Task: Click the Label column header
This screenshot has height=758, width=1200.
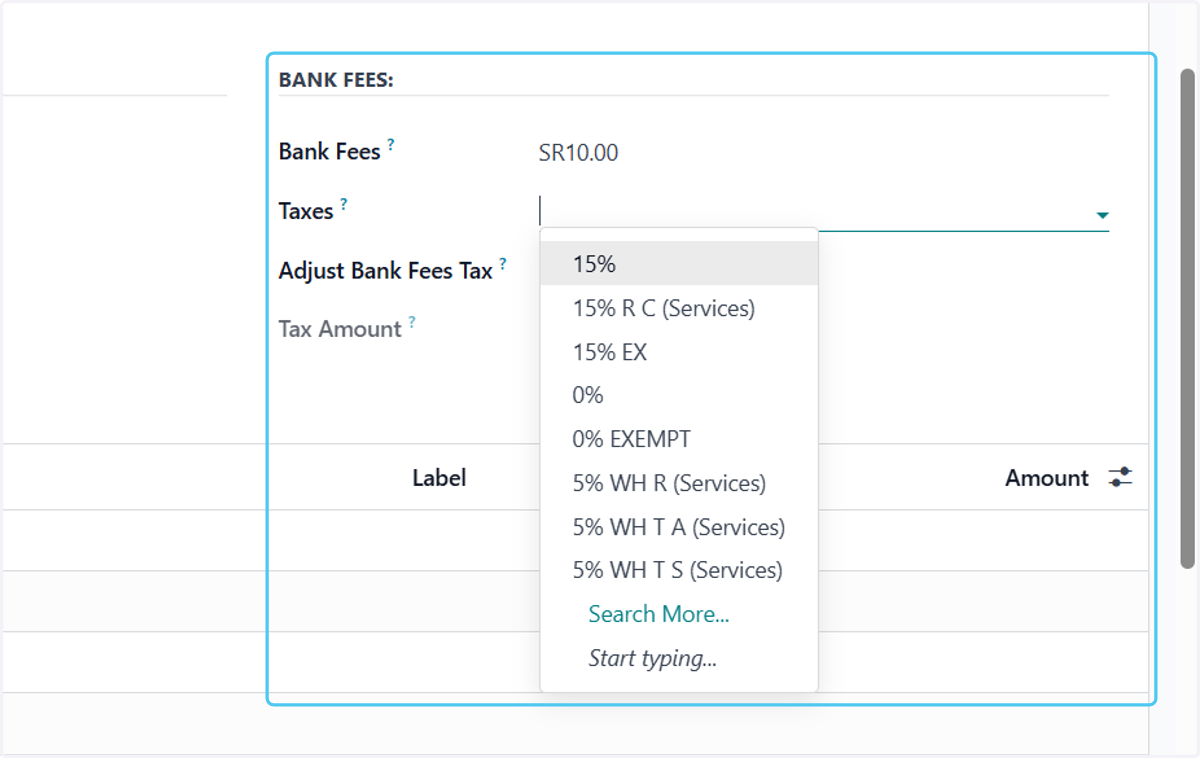Action: point(439,478)
